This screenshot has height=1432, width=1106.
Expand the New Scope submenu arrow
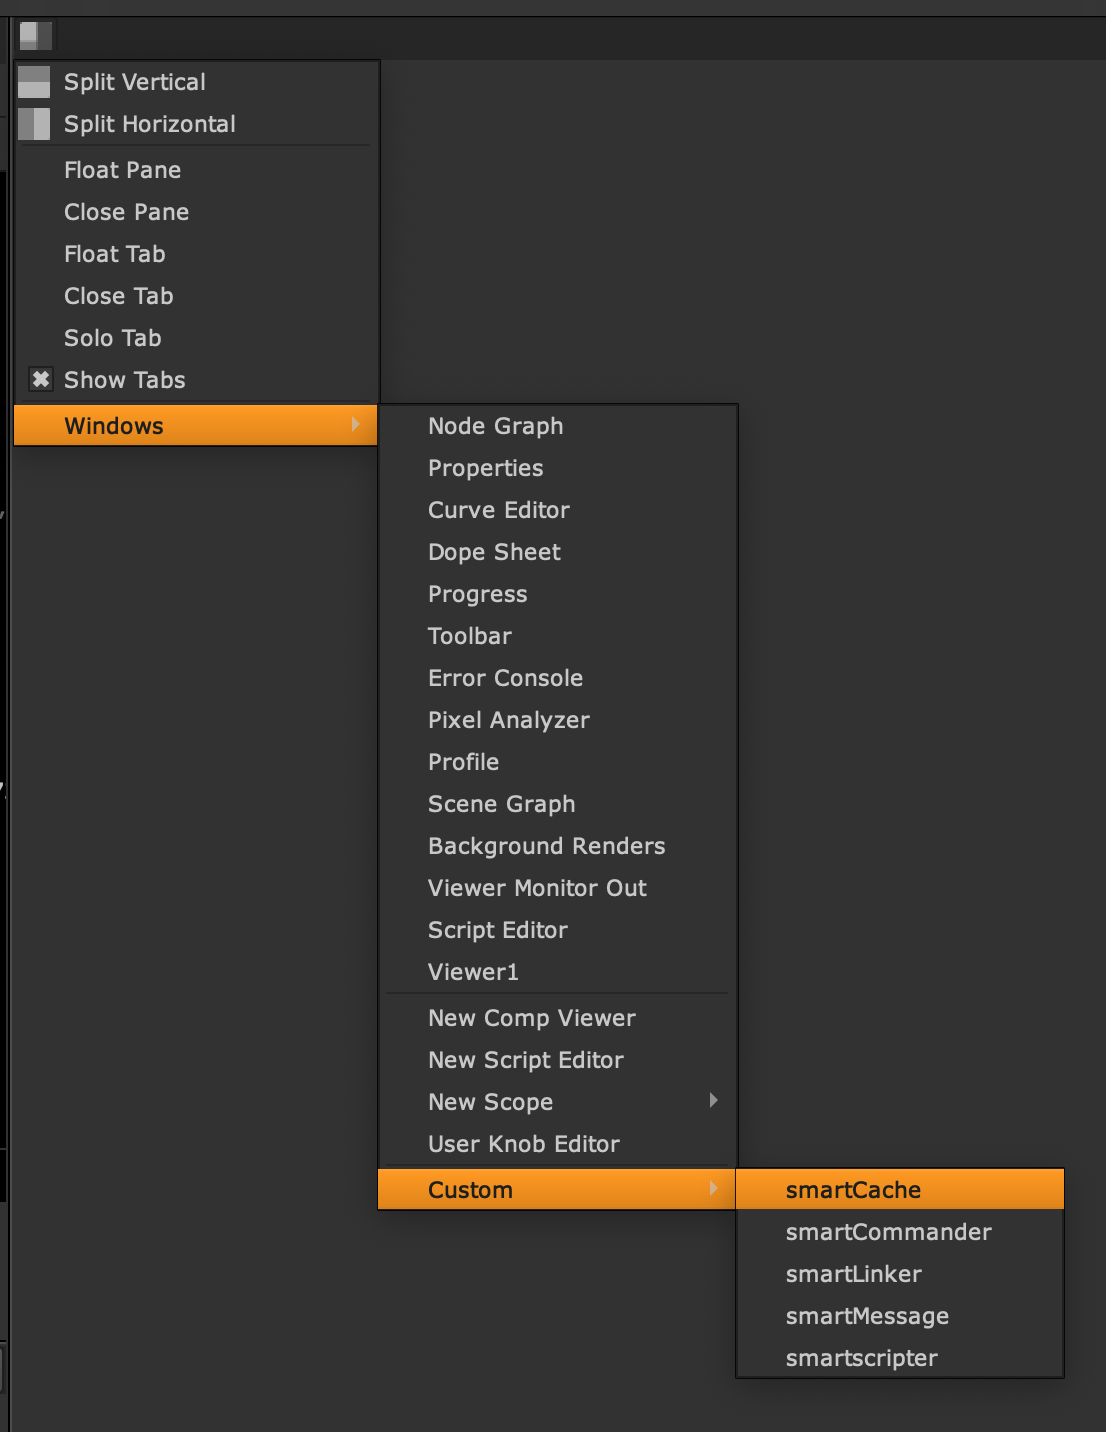713,1101
